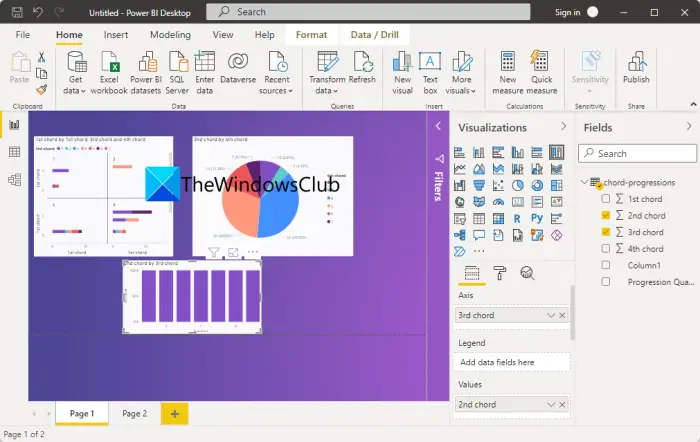Screen dimensions: 700x442
Task: Select the treemap visualization icon
Action: pyautogui.click(x=556, y=185)
